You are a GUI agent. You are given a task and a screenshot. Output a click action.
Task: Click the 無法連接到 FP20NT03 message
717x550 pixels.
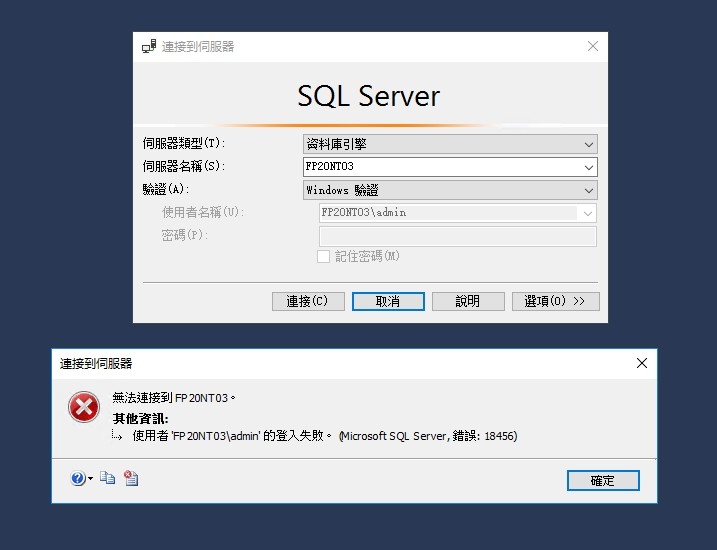coord(174,398)
